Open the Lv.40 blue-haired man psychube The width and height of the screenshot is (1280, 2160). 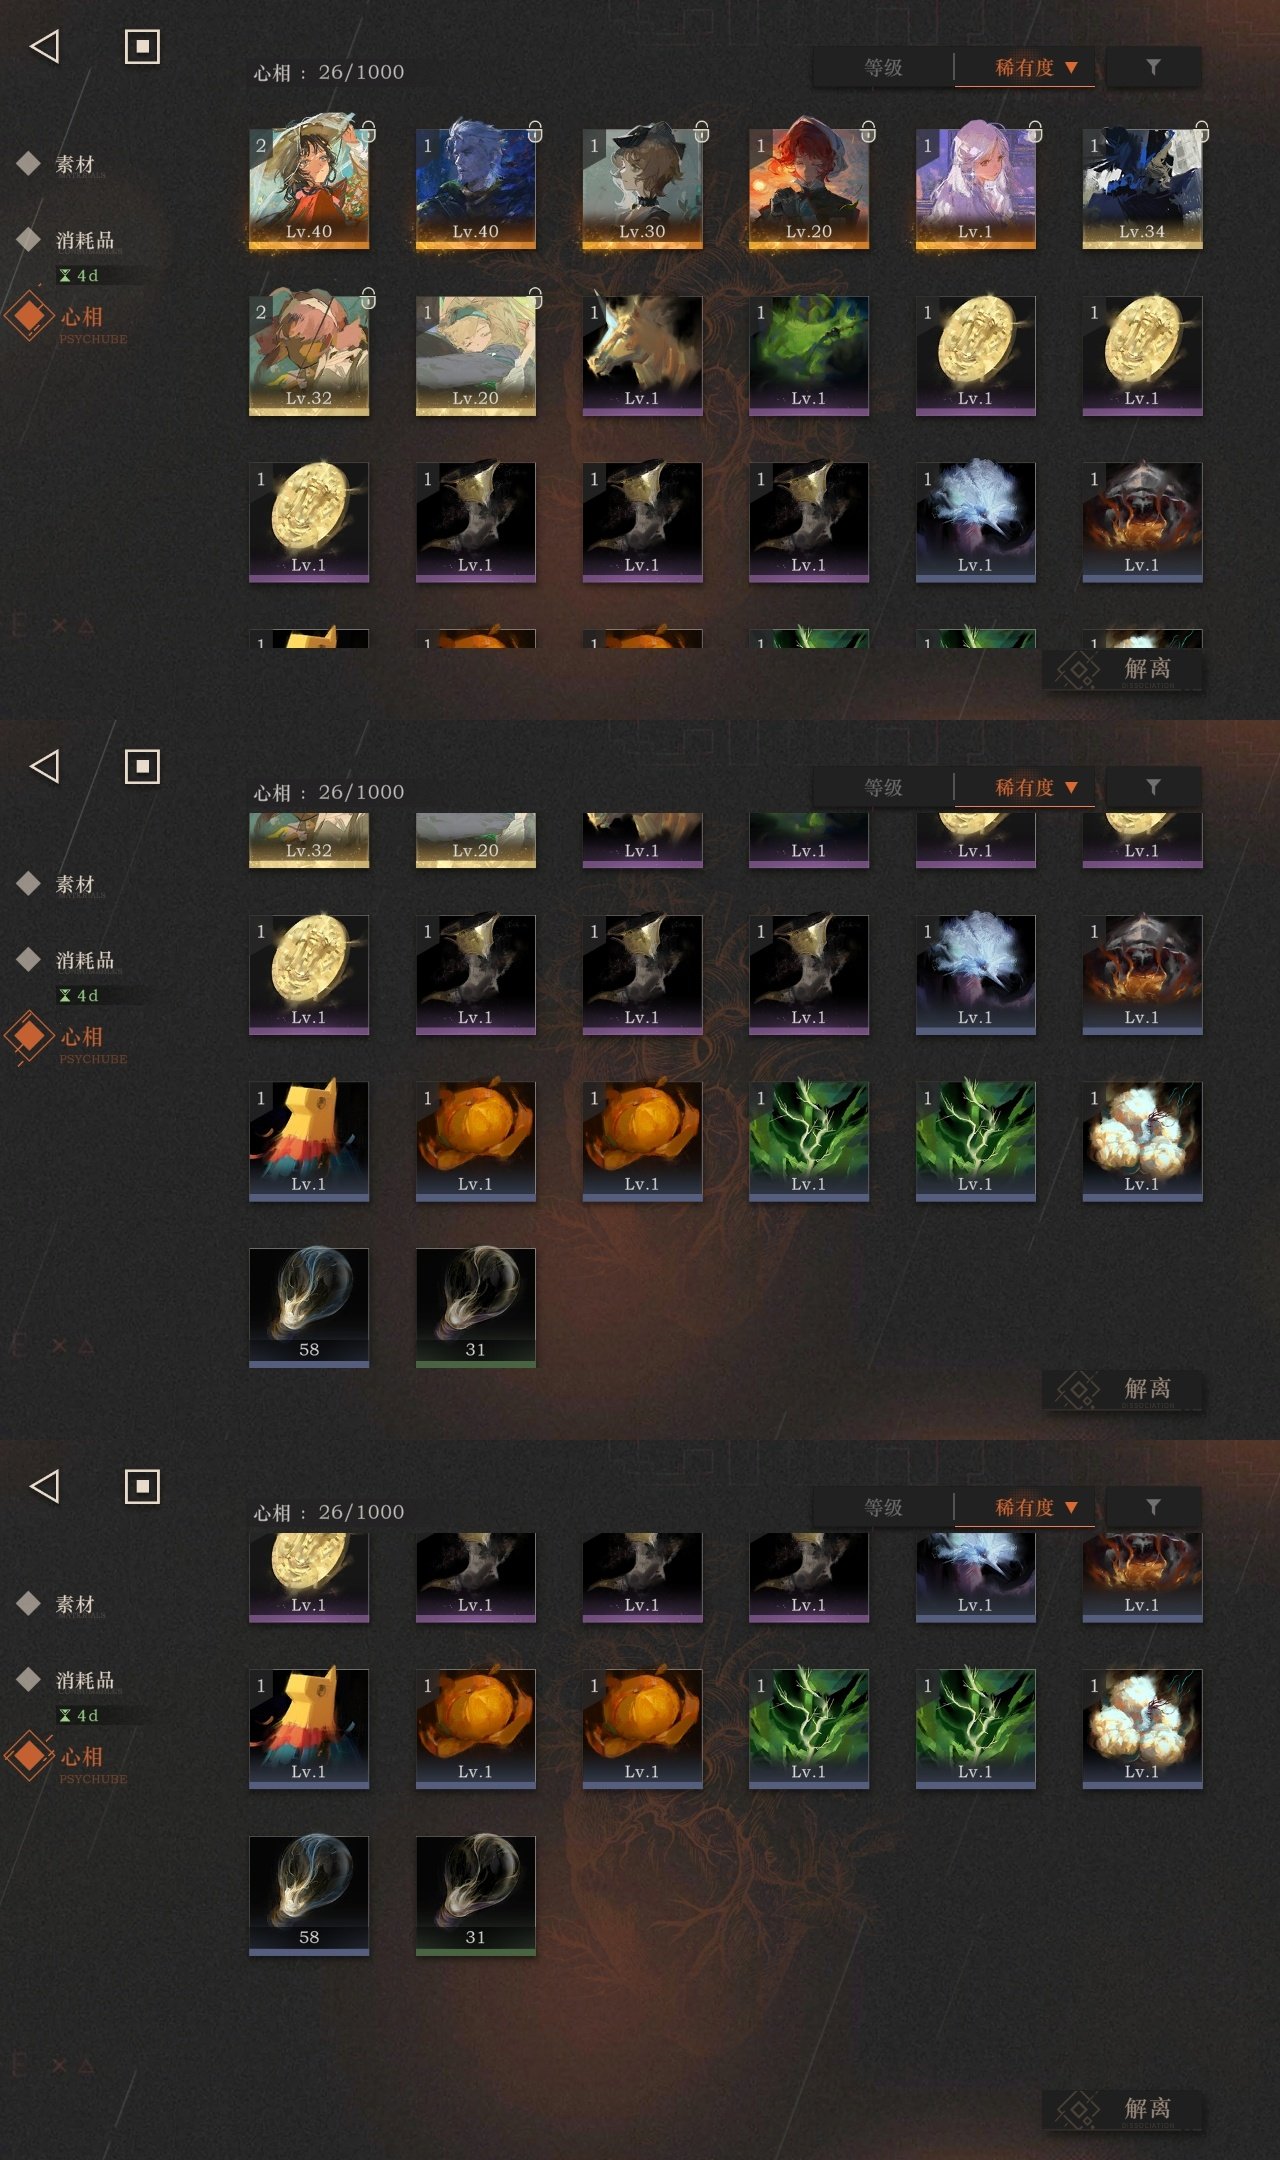[475, 188]
